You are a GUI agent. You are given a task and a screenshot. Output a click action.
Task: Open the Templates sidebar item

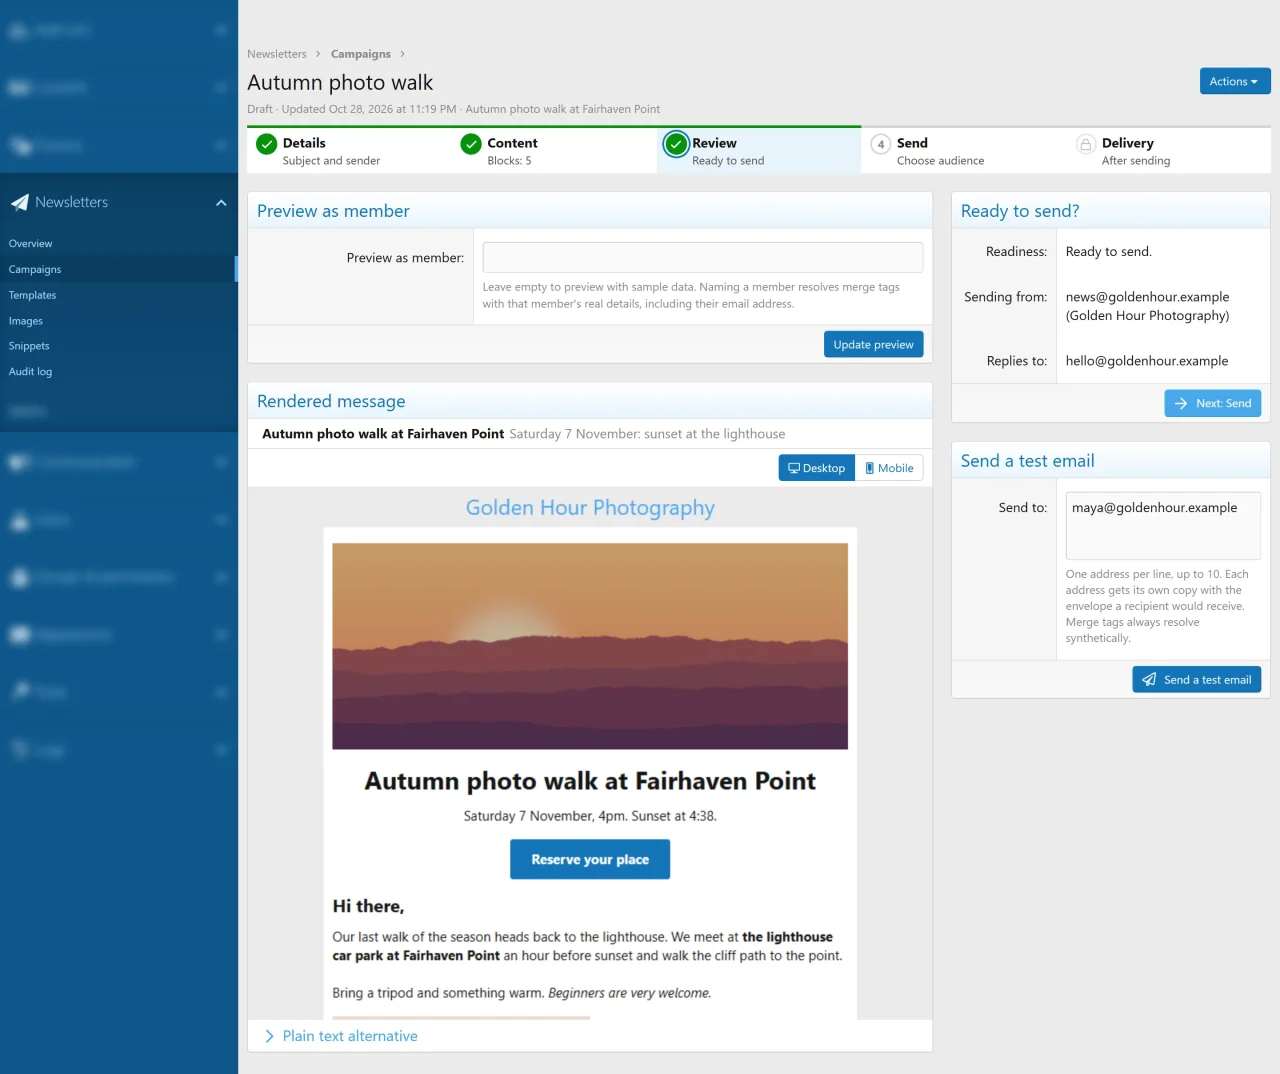click(32, 296)
